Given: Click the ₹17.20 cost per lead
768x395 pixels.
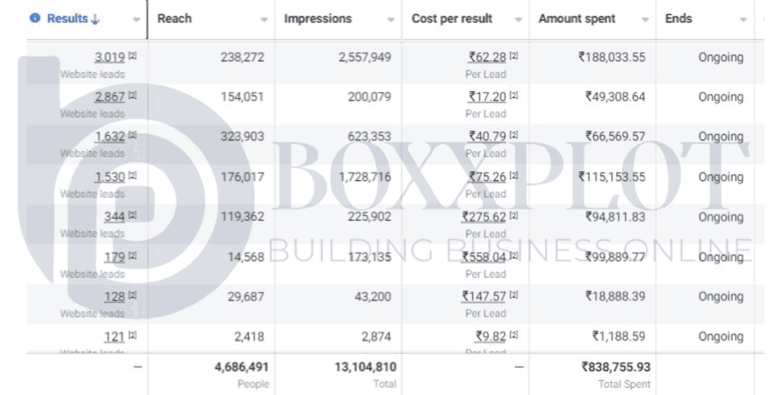Looking at the screenshot, I should tap(487, 97).
